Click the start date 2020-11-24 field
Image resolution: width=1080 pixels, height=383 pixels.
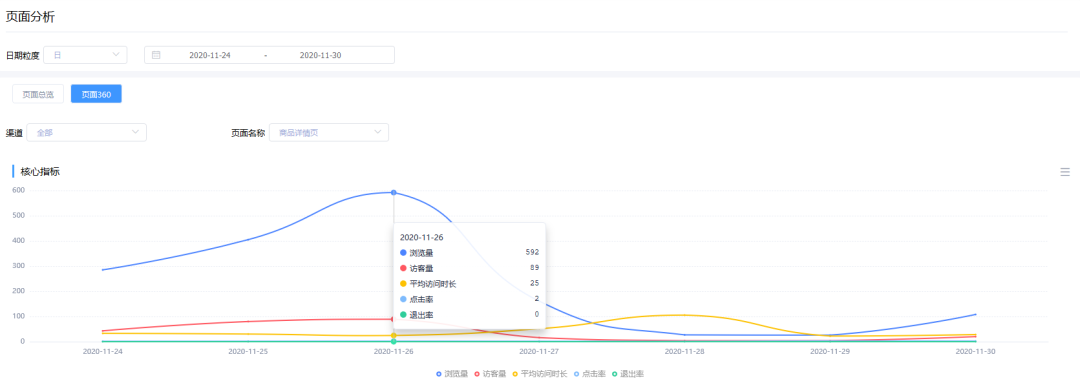(209, 55)
